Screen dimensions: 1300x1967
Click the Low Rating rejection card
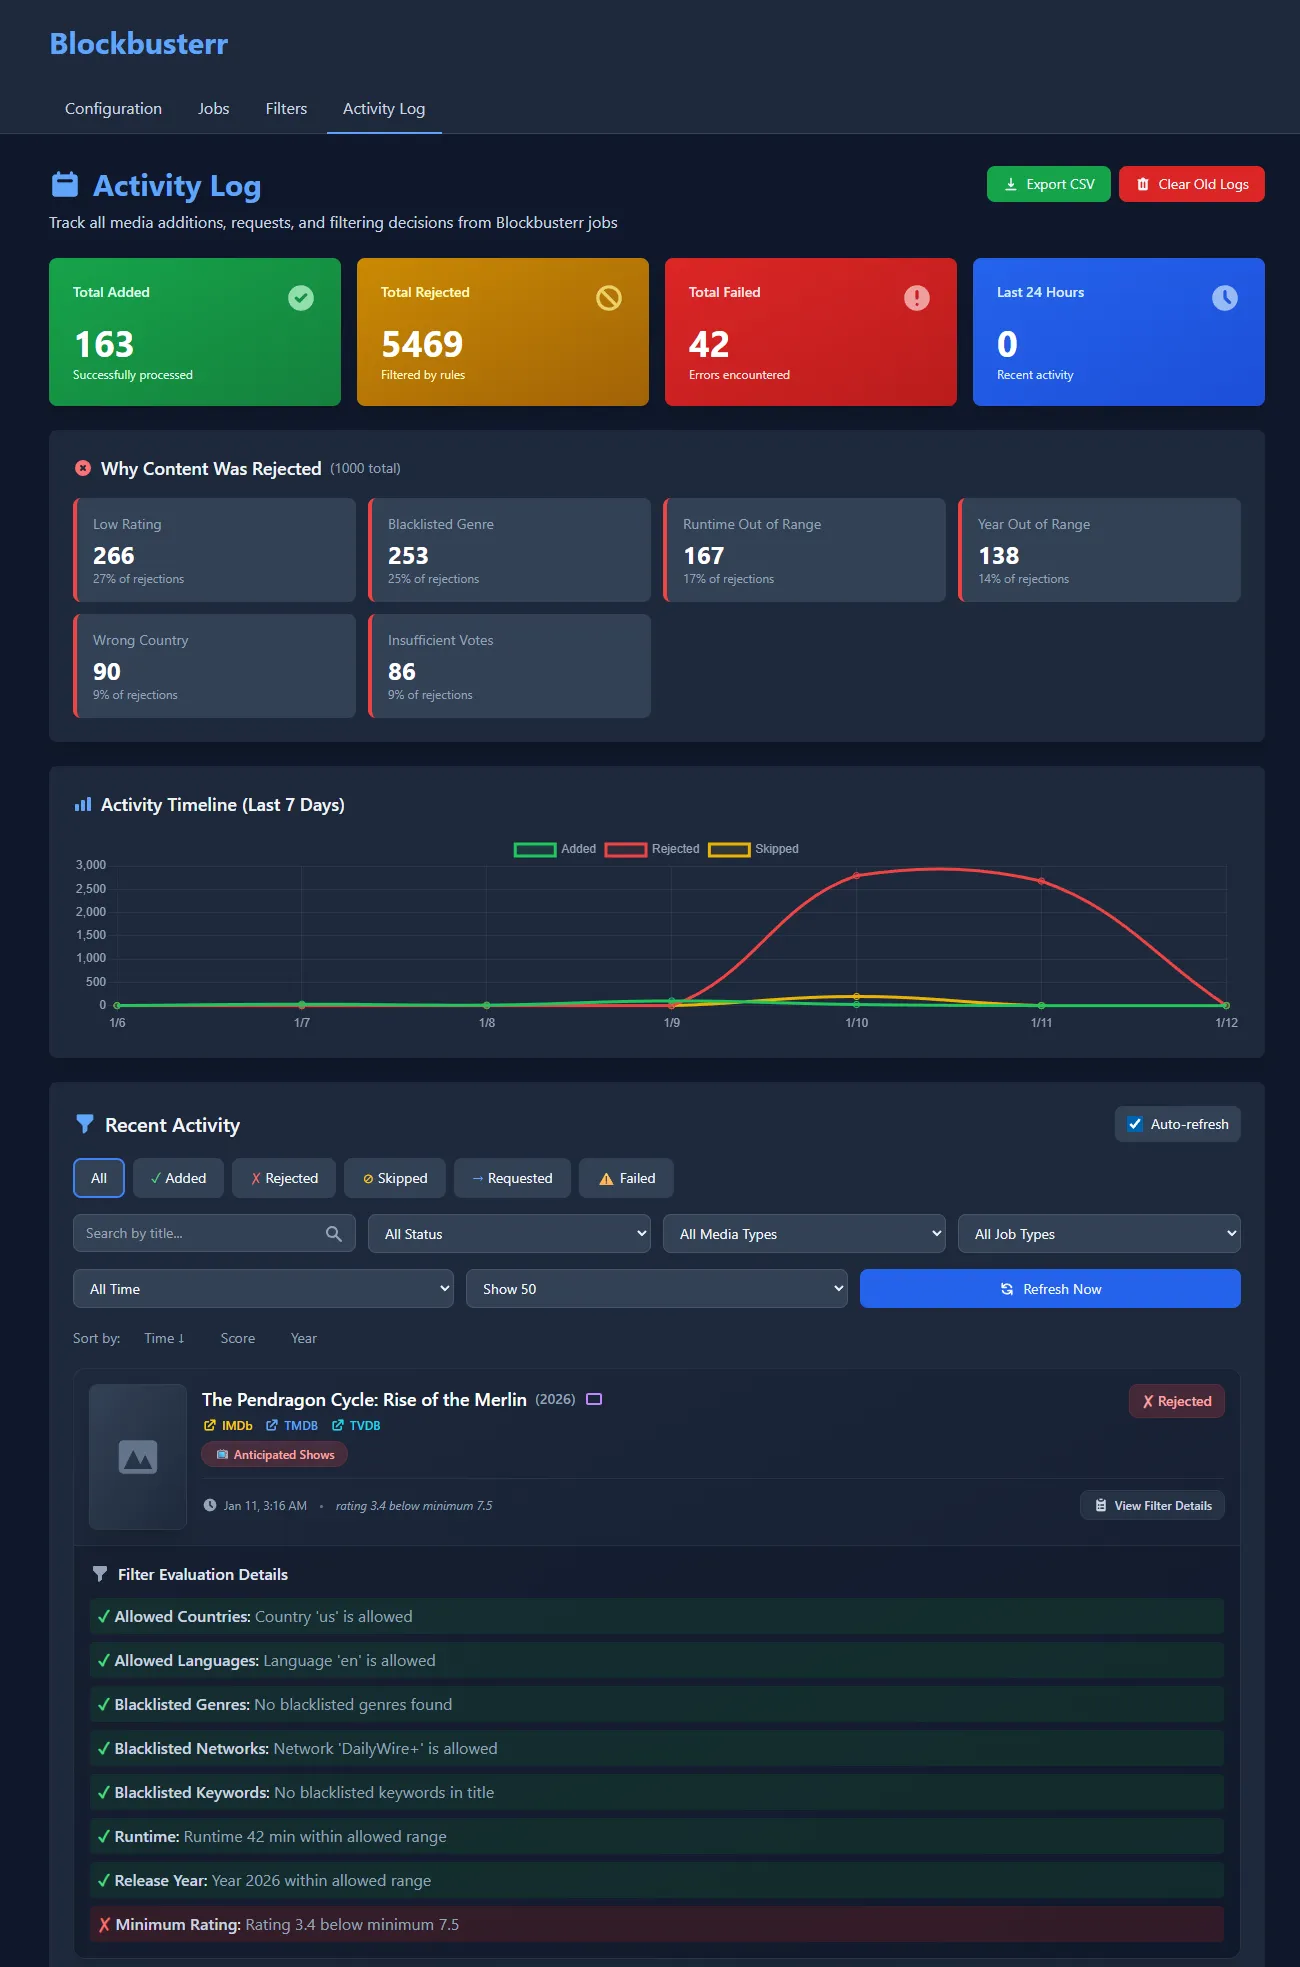214,550
